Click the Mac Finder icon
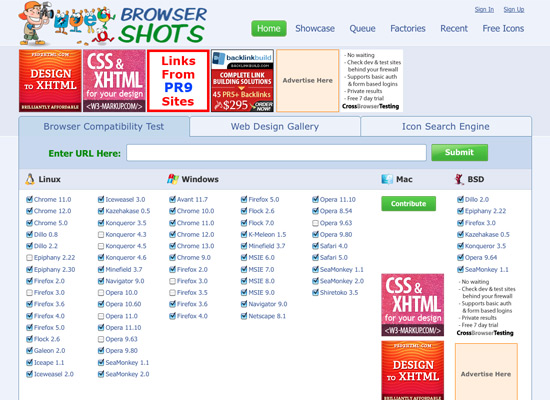550x400 pixels. [387, 179]
